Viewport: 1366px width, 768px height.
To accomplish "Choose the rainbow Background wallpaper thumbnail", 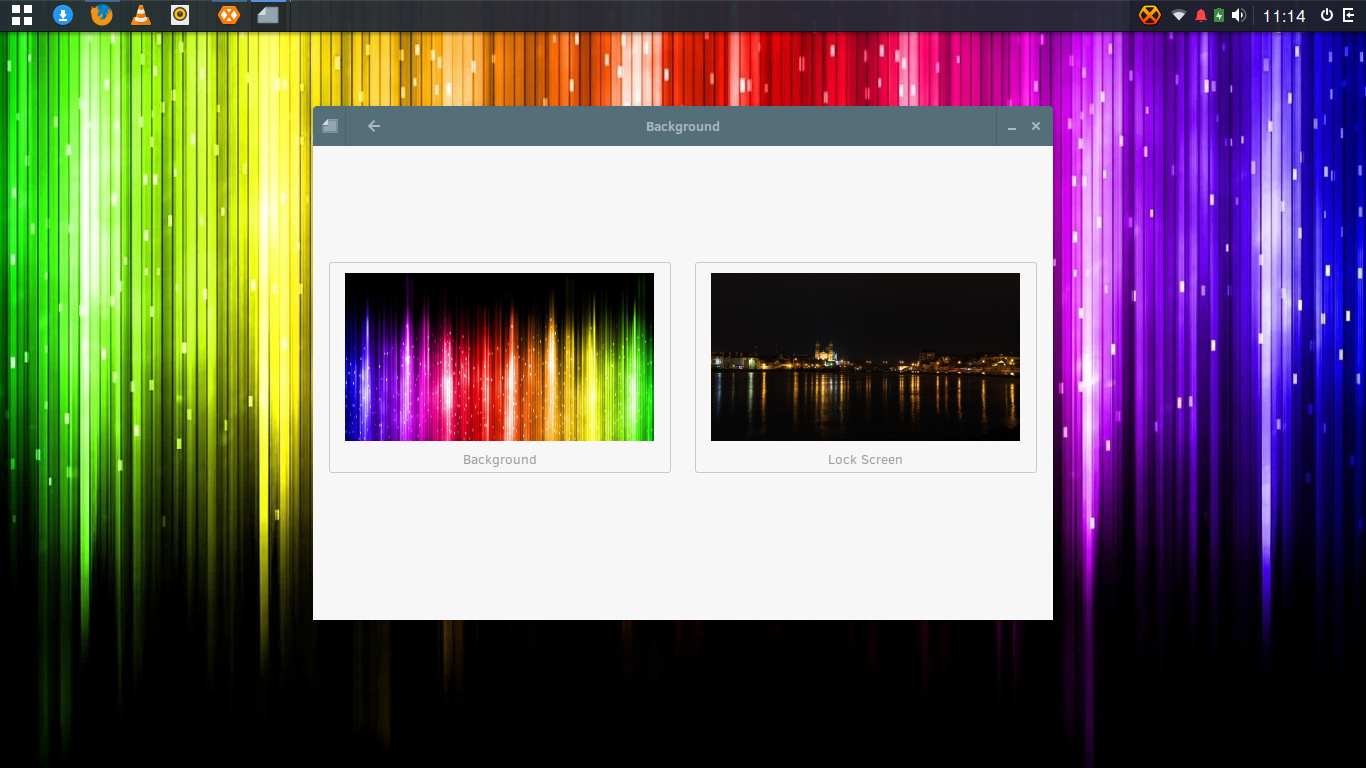I will [x=499, y=357].
